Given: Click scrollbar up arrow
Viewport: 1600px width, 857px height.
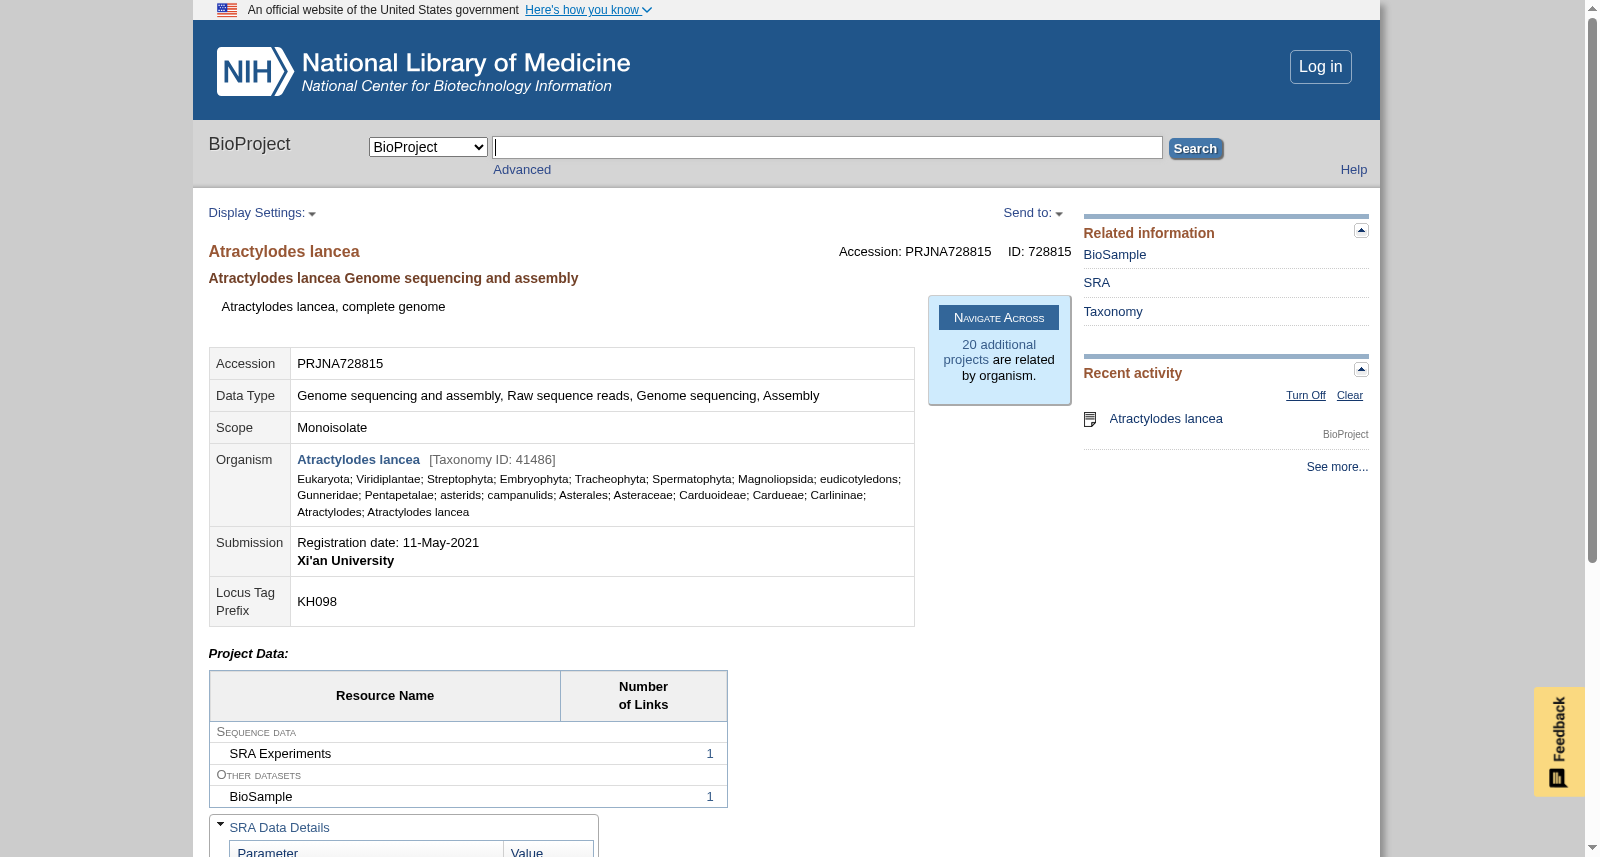Looking at the screenshot, I should pos(1592,8).
